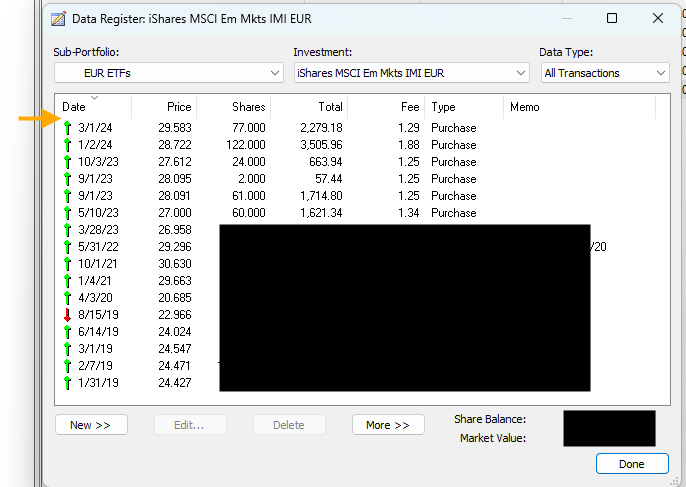Click the green up arrow for 1/2/24

(x=67, y=145)
